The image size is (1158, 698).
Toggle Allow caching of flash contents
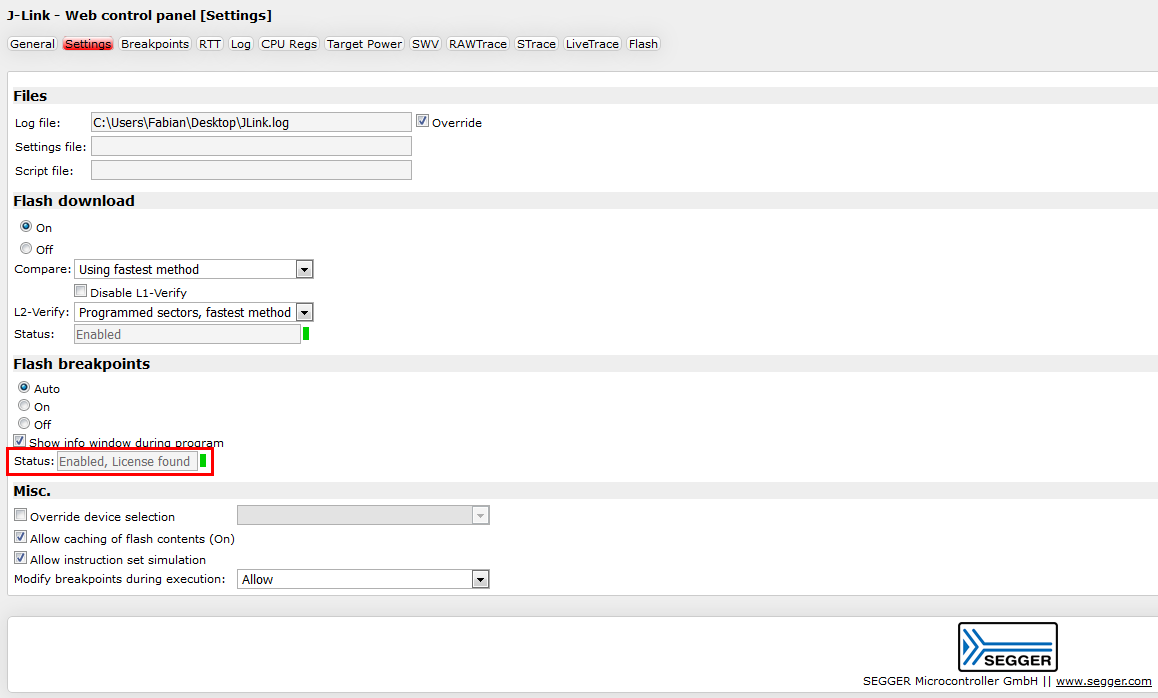(21, 537)
